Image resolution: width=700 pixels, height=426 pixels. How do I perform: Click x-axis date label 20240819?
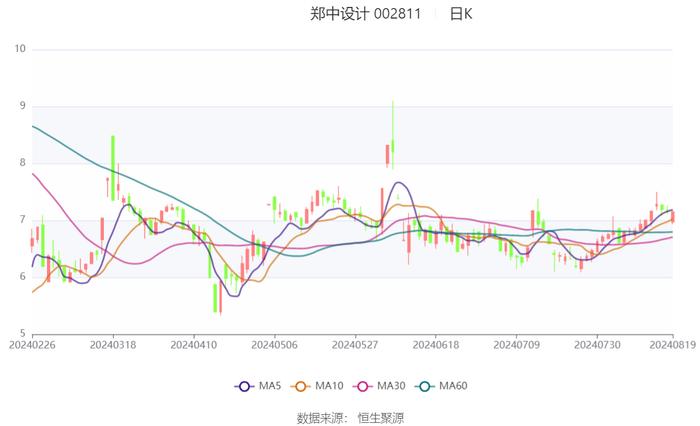[673, 345]
